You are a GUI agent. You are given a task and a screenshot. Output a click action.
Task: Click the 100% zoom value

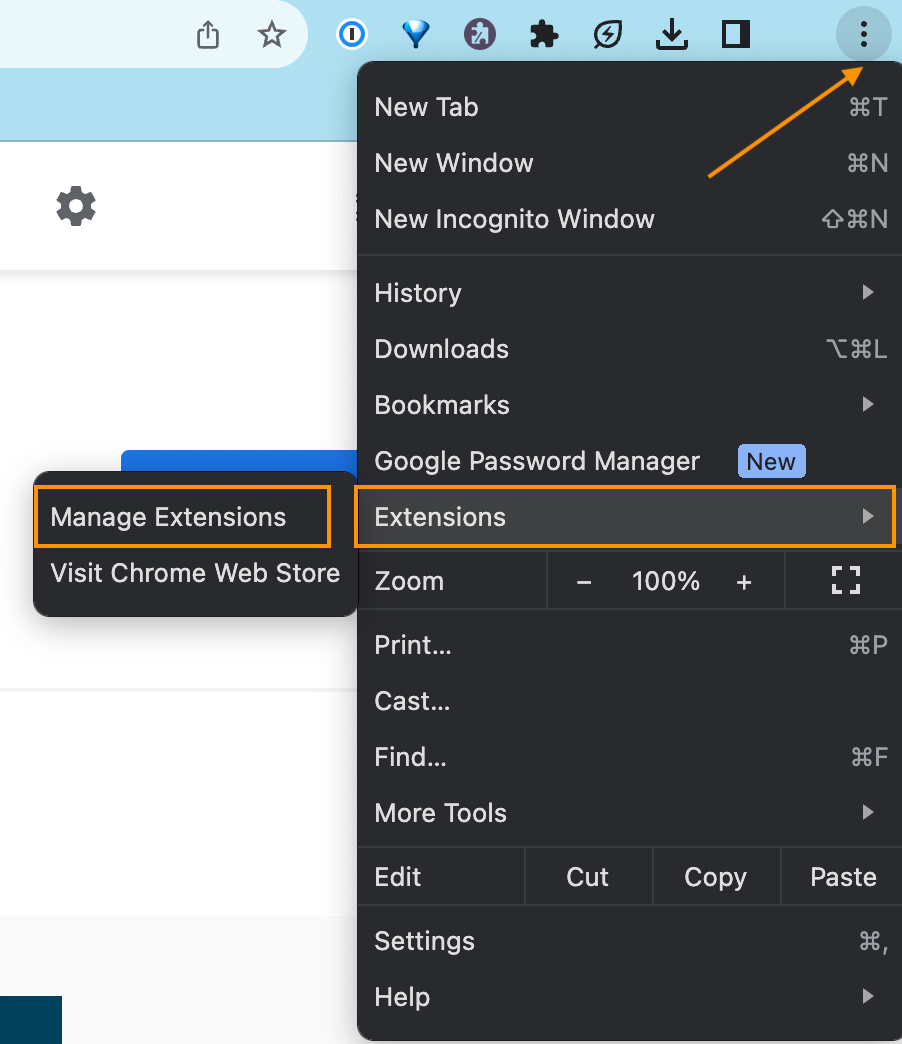coord(666,581)
